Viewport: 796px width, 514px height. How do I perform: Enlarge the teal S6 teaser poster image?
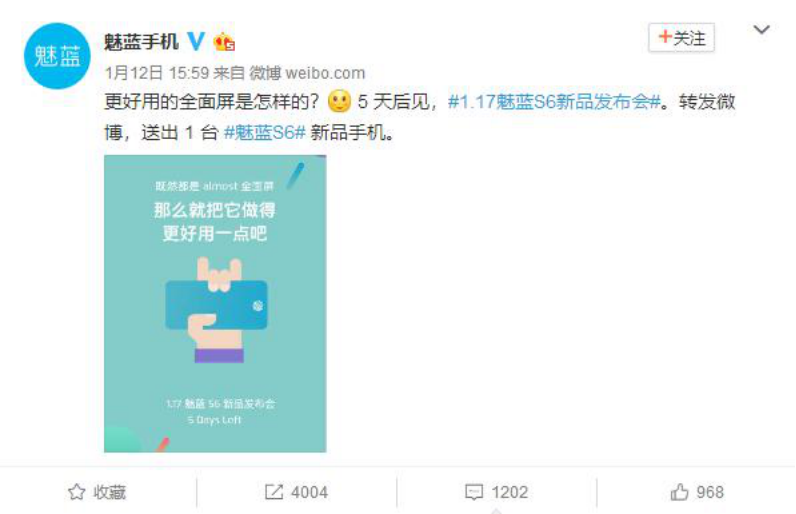click(215, 303)
